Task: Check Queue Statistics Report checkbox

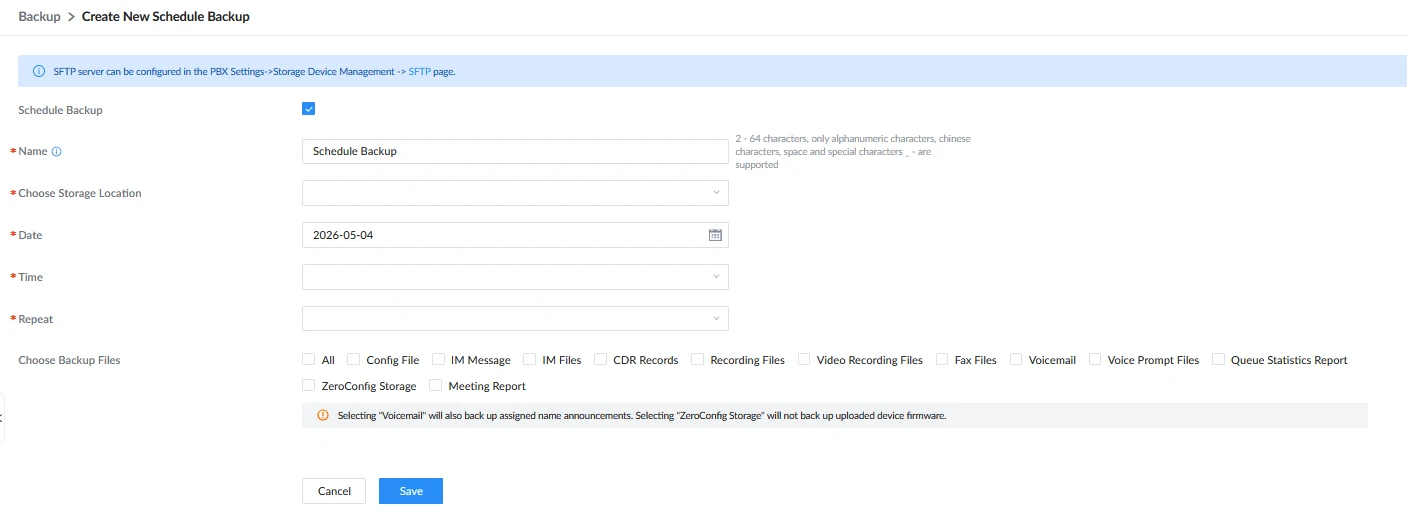Action: tap(1218, 359)
